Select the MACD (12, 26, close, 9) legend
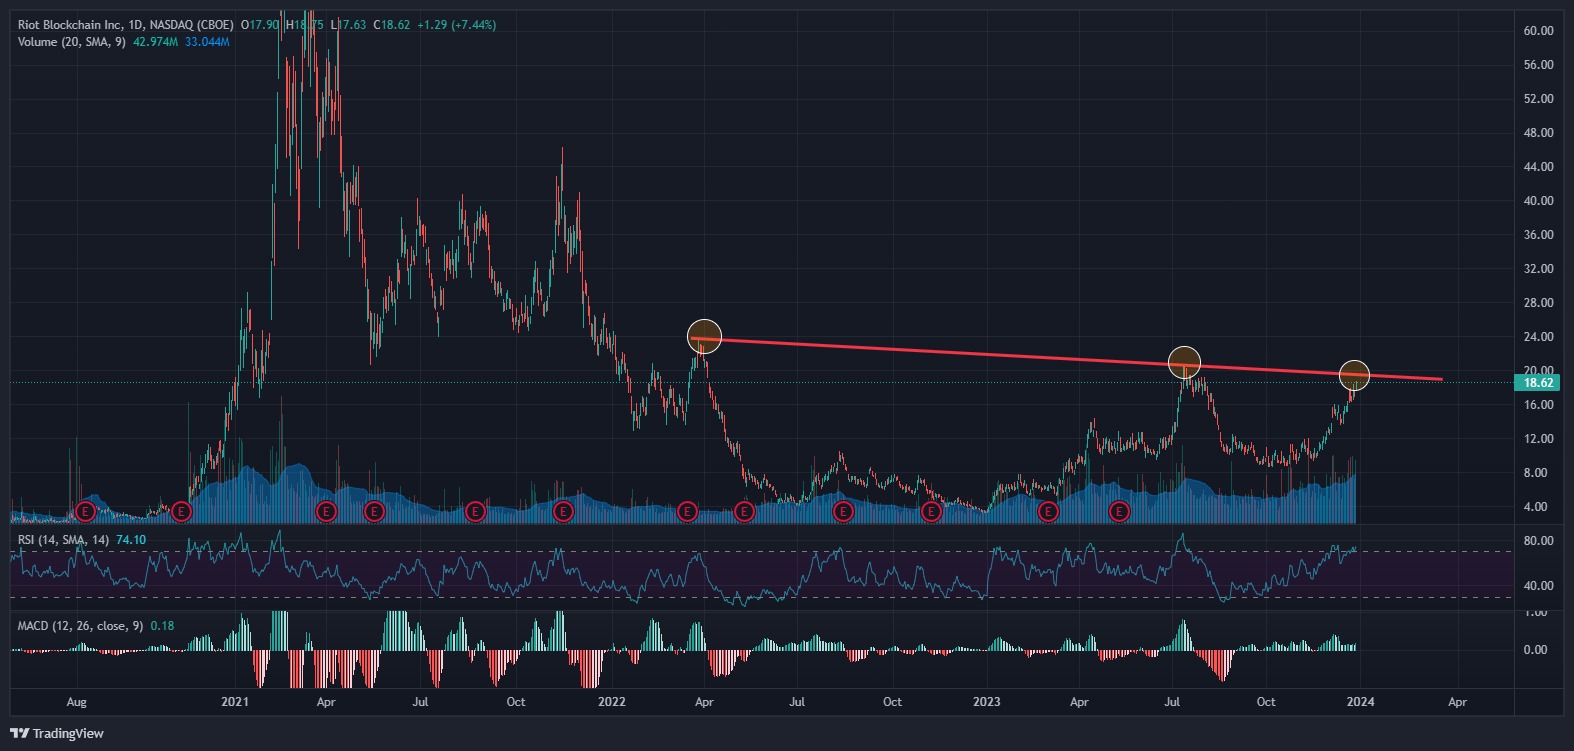This screenshot has height=751, width=1574. click(x=80, y=626)
